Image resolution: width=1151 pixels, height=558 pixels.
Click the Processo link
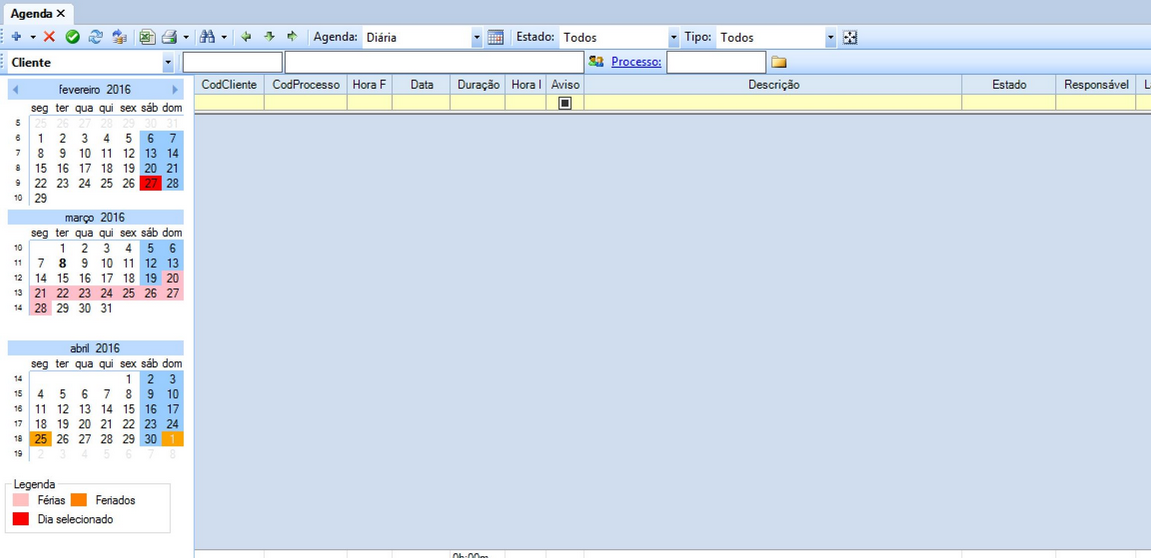[x=636, y=62]
